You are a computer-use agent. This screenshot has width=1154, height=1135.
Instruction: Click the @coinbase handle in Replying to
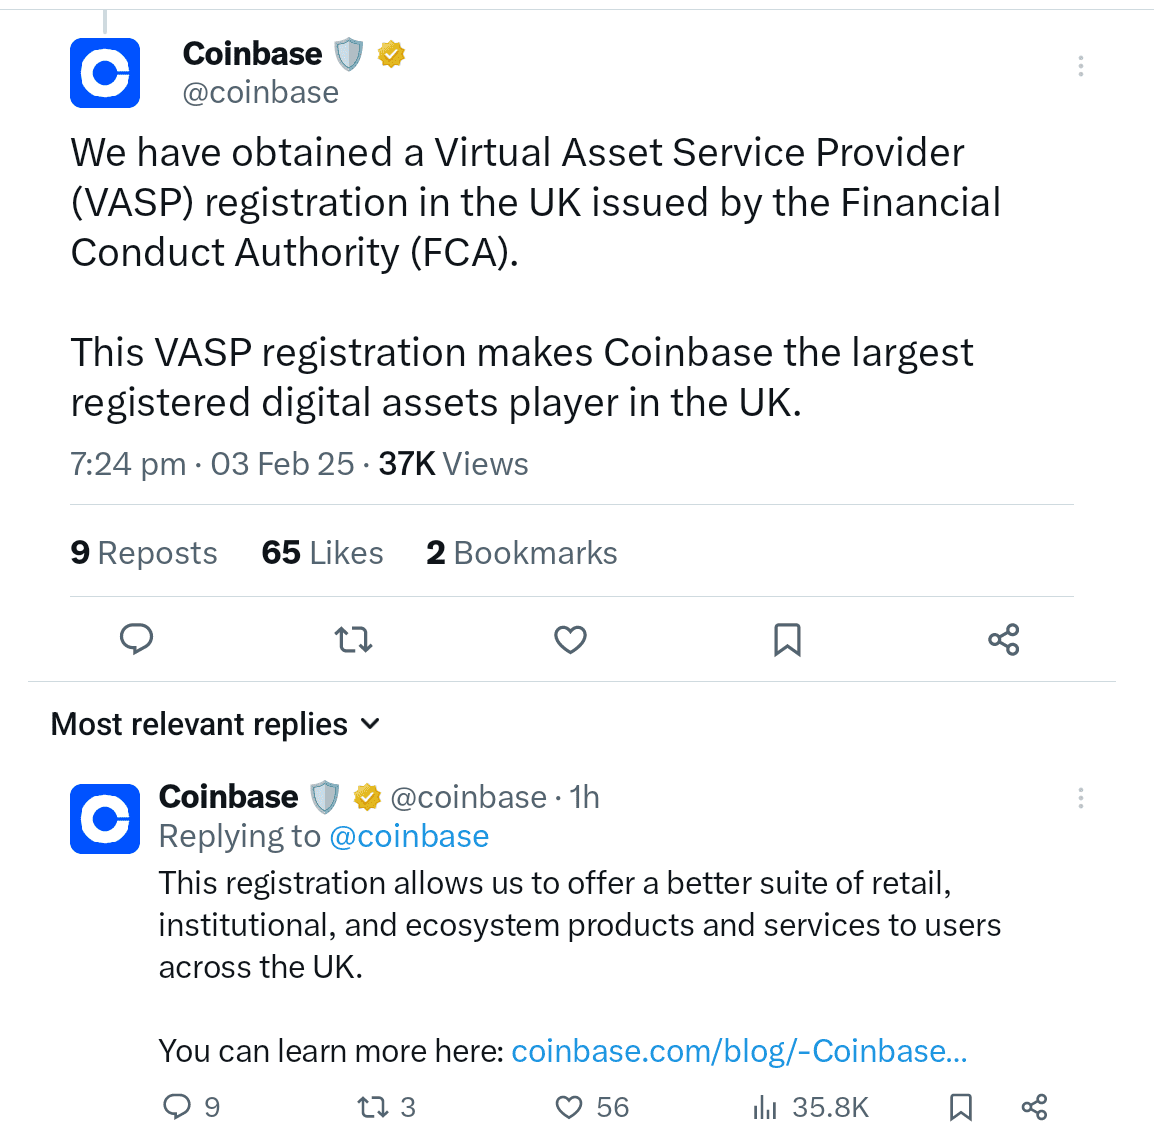click(409, 835)
